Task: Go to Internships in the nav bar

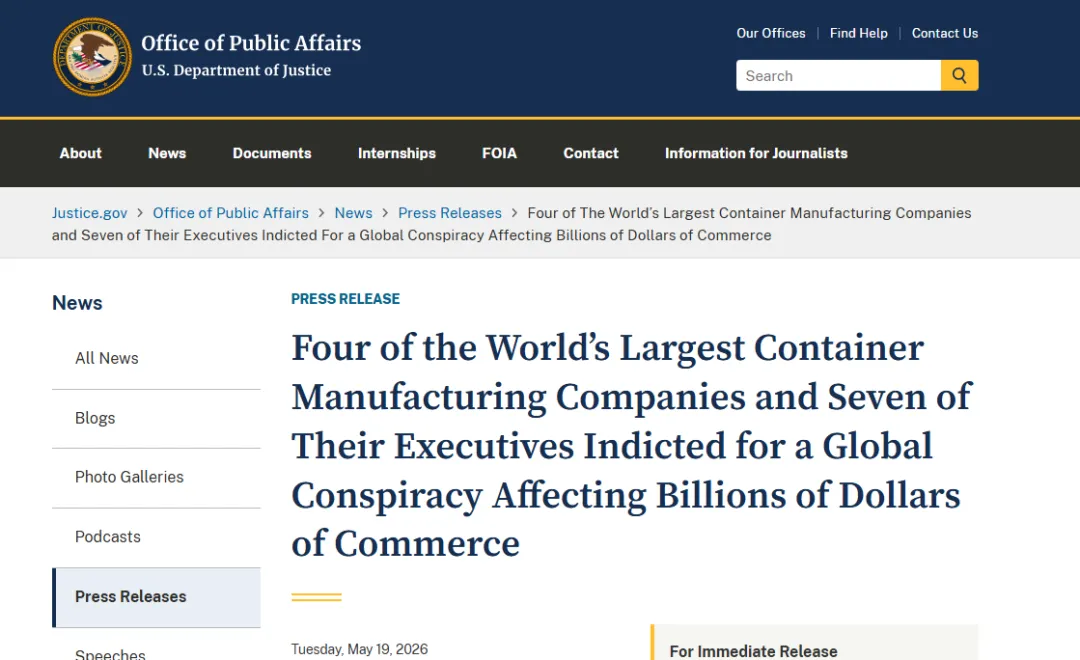Action: point(397,153)
